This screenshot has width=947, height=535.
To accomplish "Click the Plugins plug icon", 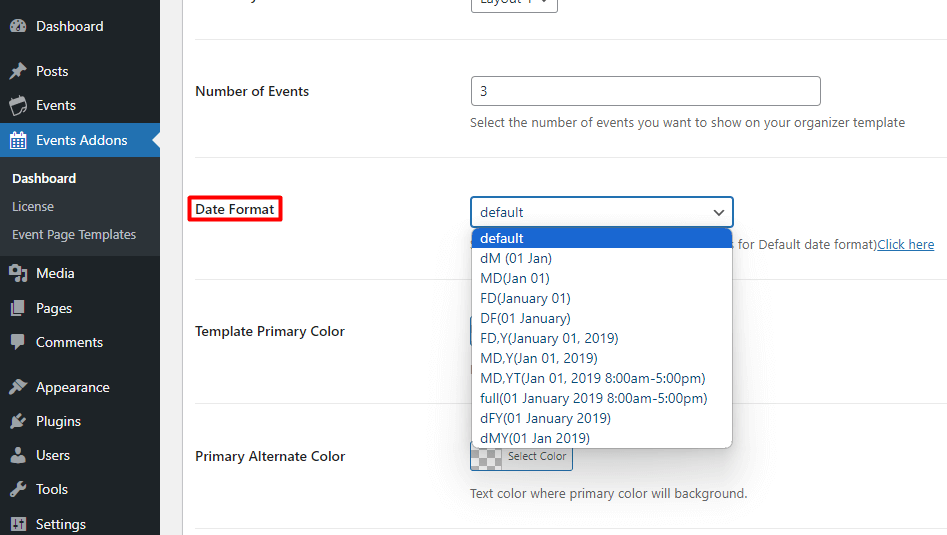I will click(18, 421).
